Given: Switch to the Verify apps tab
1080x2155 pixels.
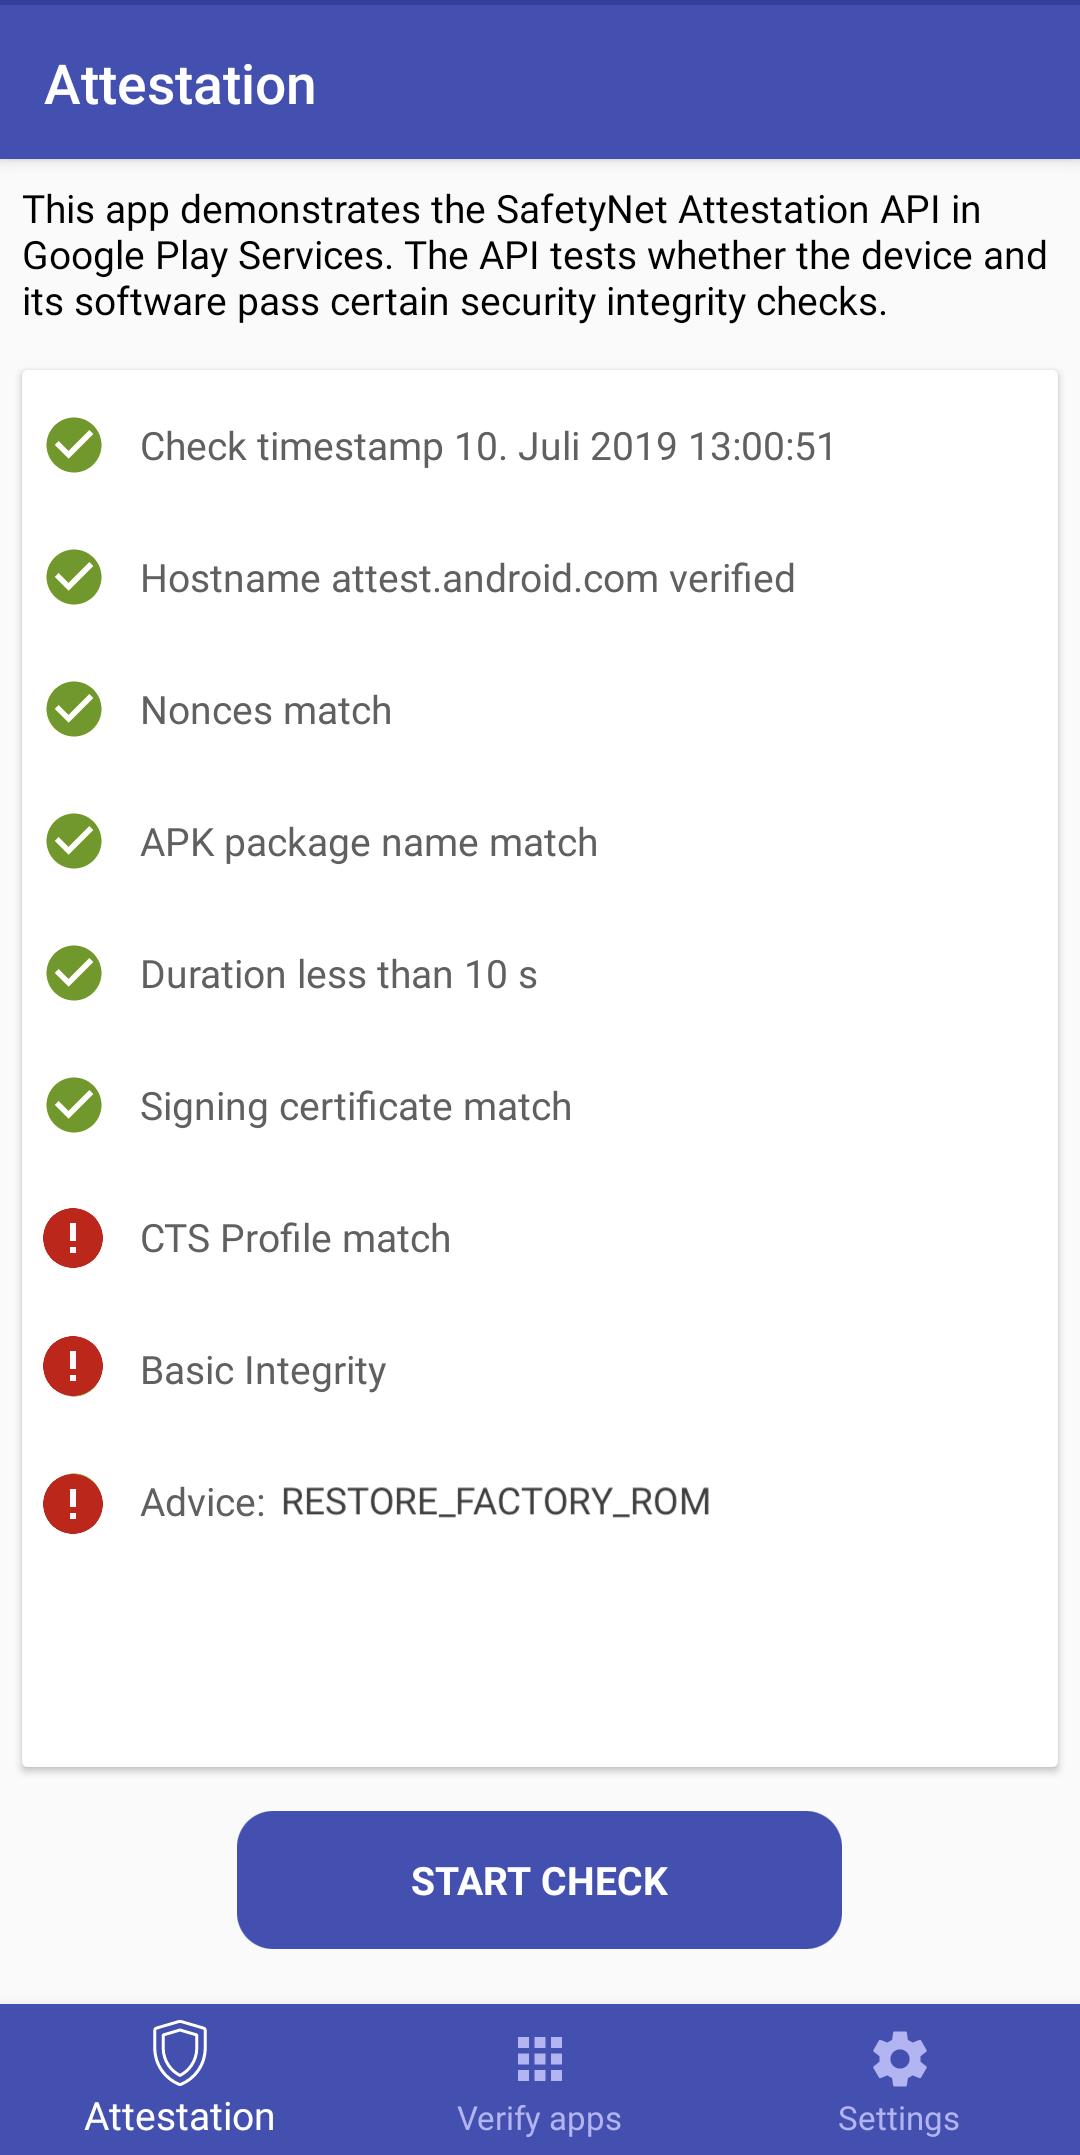Looking at the screenshot, I should coord(539,2078).
